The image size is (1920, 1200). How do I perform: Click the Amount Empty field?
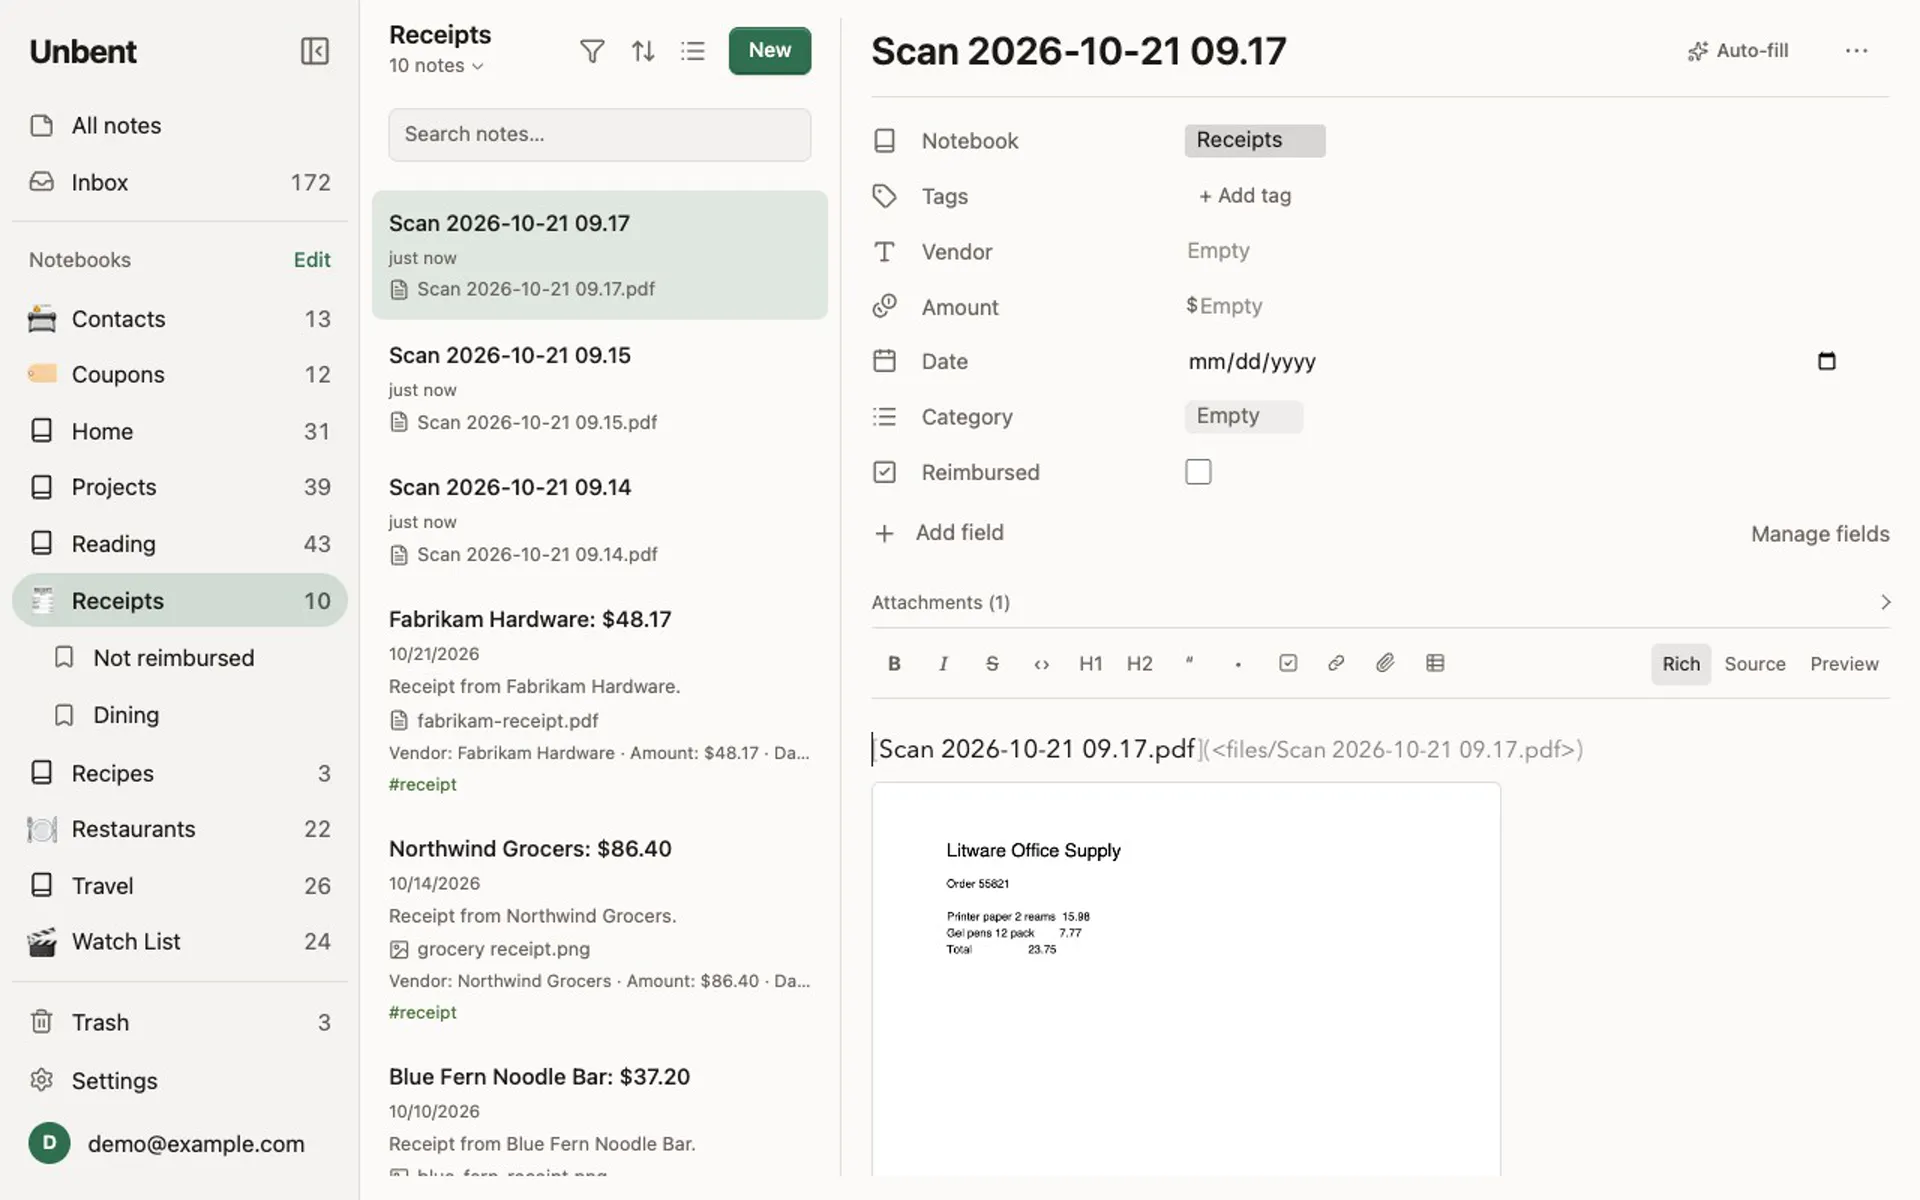[x=1224, y=306]
